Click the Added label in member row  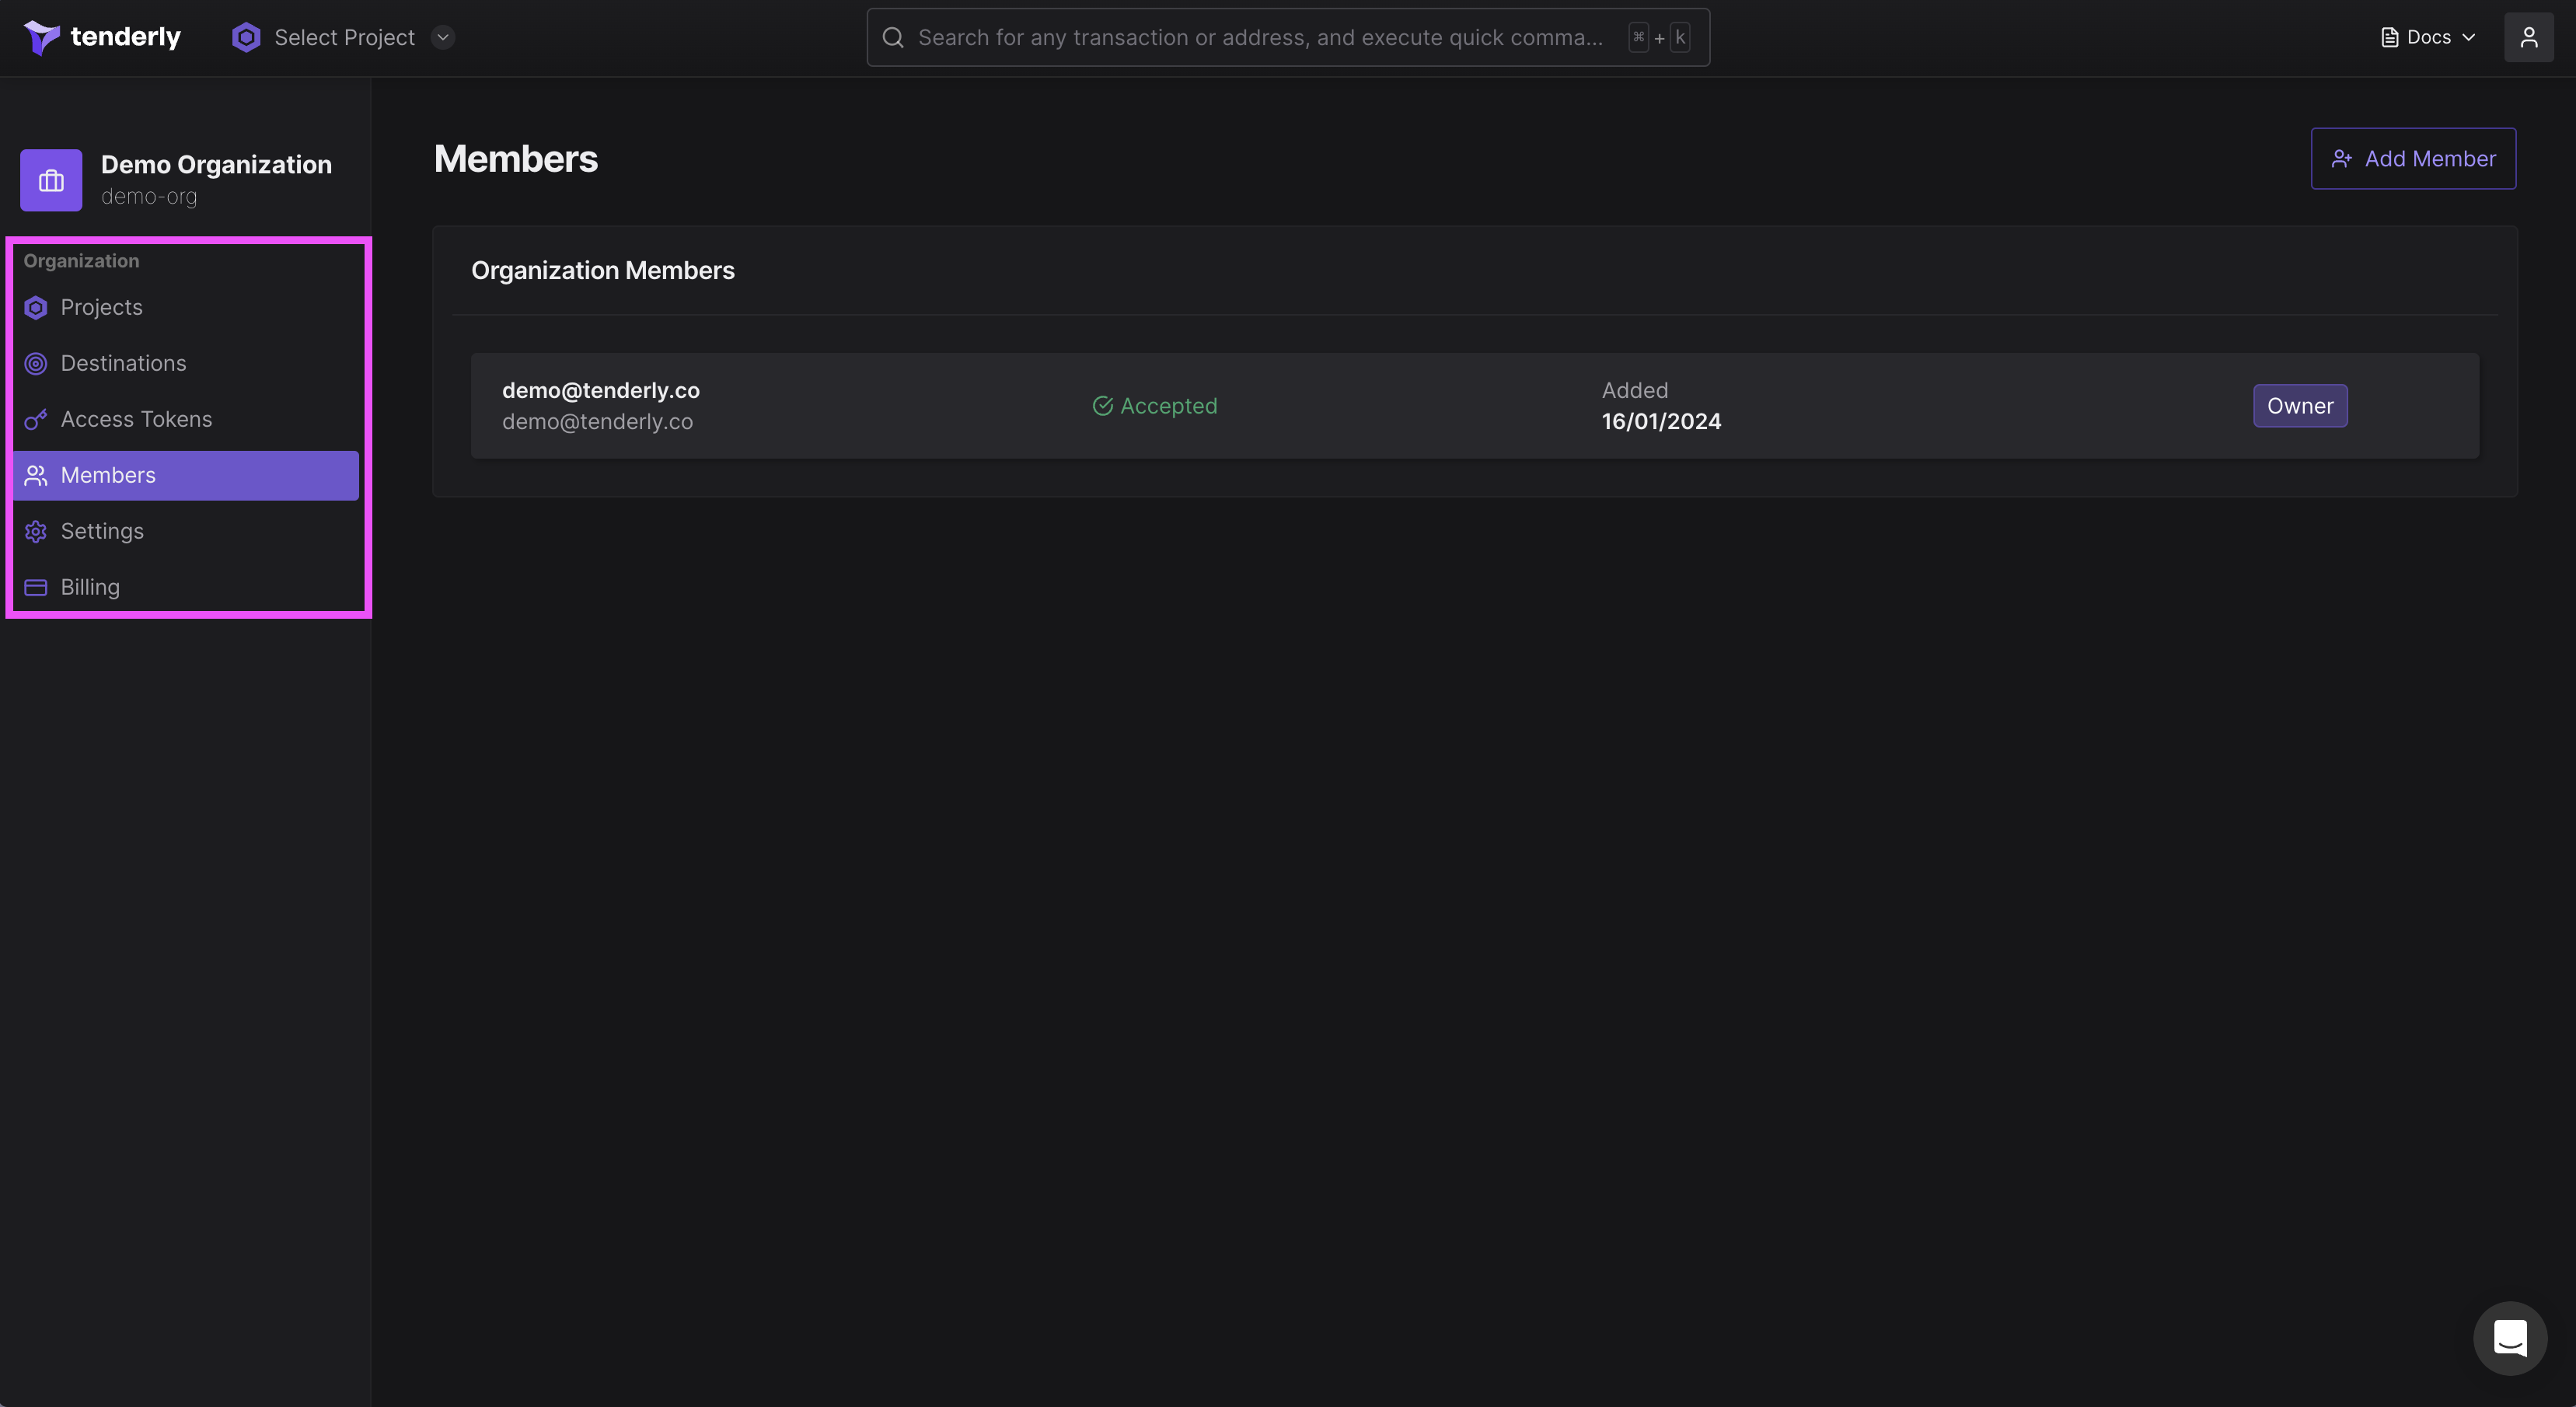coord(1635,390)
